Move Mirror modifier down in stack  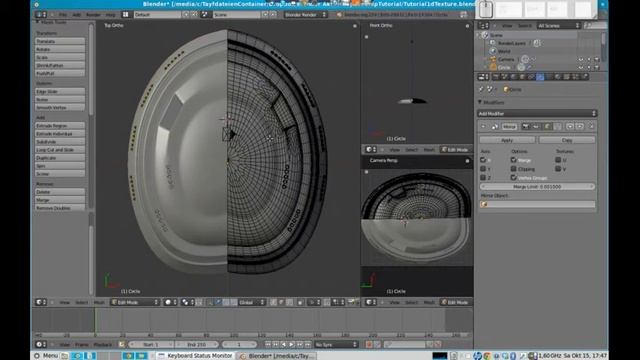[x=580, y=127]
